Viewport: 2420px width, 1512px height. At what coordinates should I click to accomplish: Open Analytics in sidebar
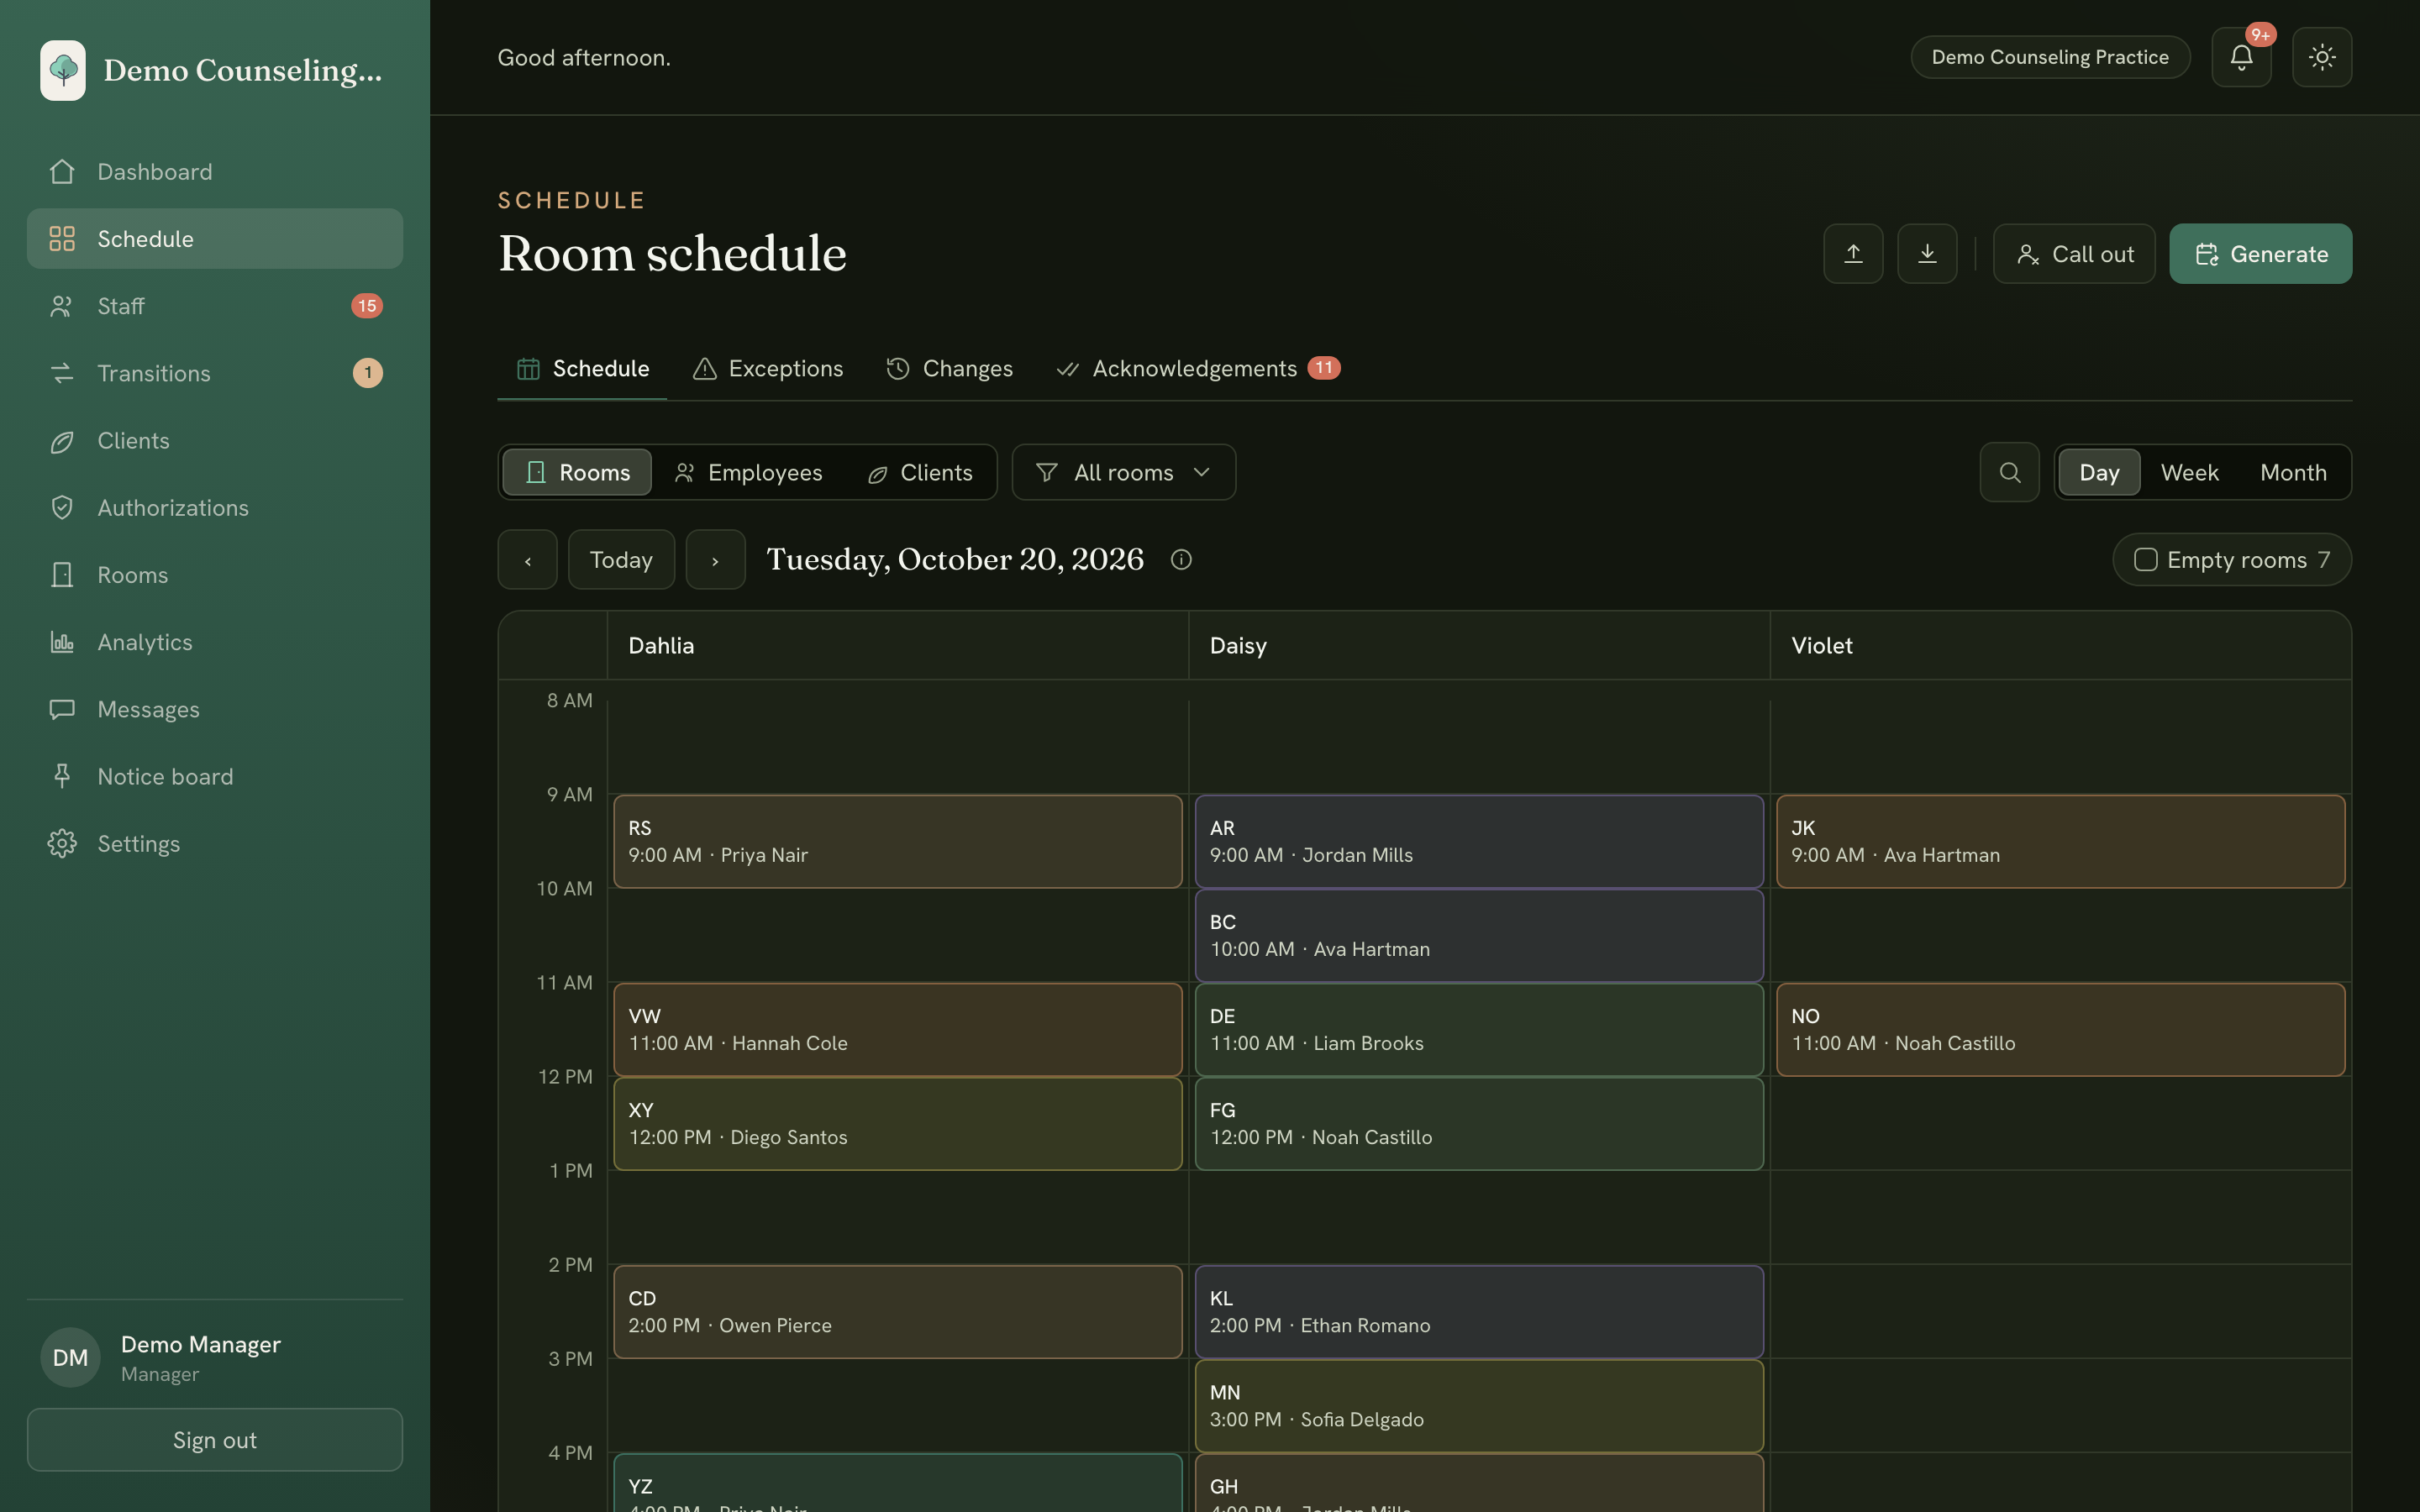(215, 642)
